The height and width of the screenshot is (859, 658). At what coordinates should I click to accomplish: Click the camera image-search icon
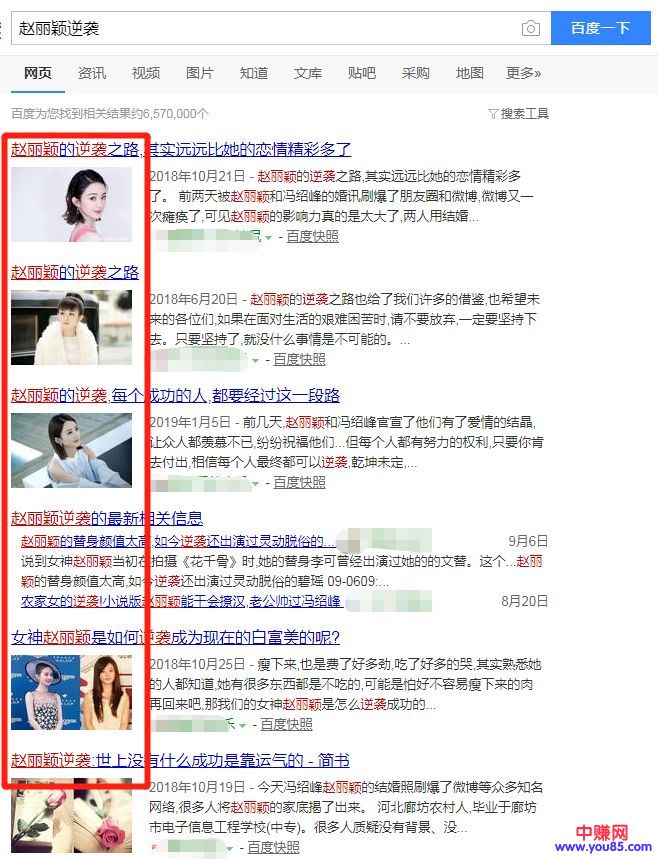point(531,28)
